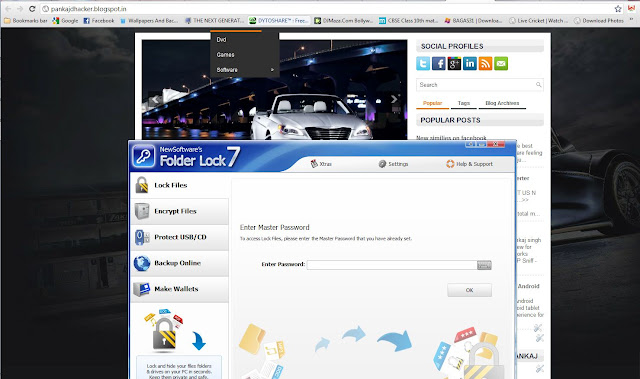Open the BAGAS31 Download bookmark
Screen dimensions: 640x379
click(x=473, y=20)
